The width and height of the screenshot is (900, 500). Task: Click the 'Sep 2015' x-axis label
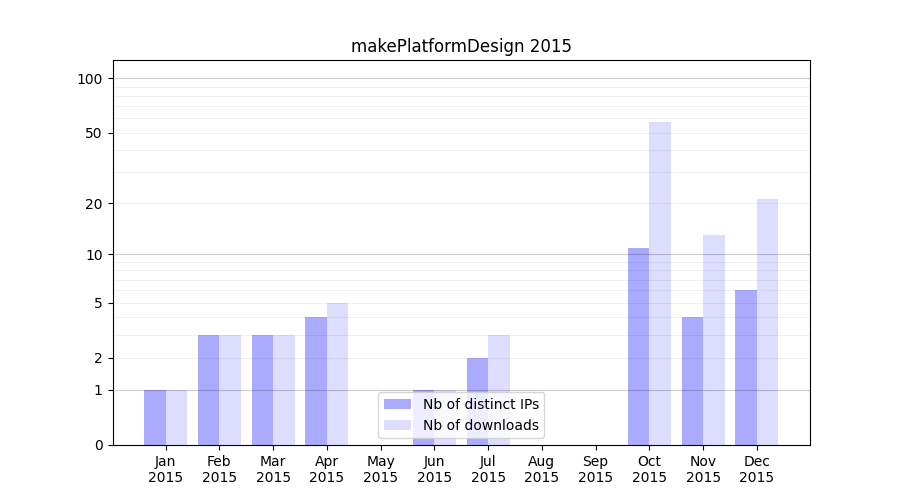(595, 469)
